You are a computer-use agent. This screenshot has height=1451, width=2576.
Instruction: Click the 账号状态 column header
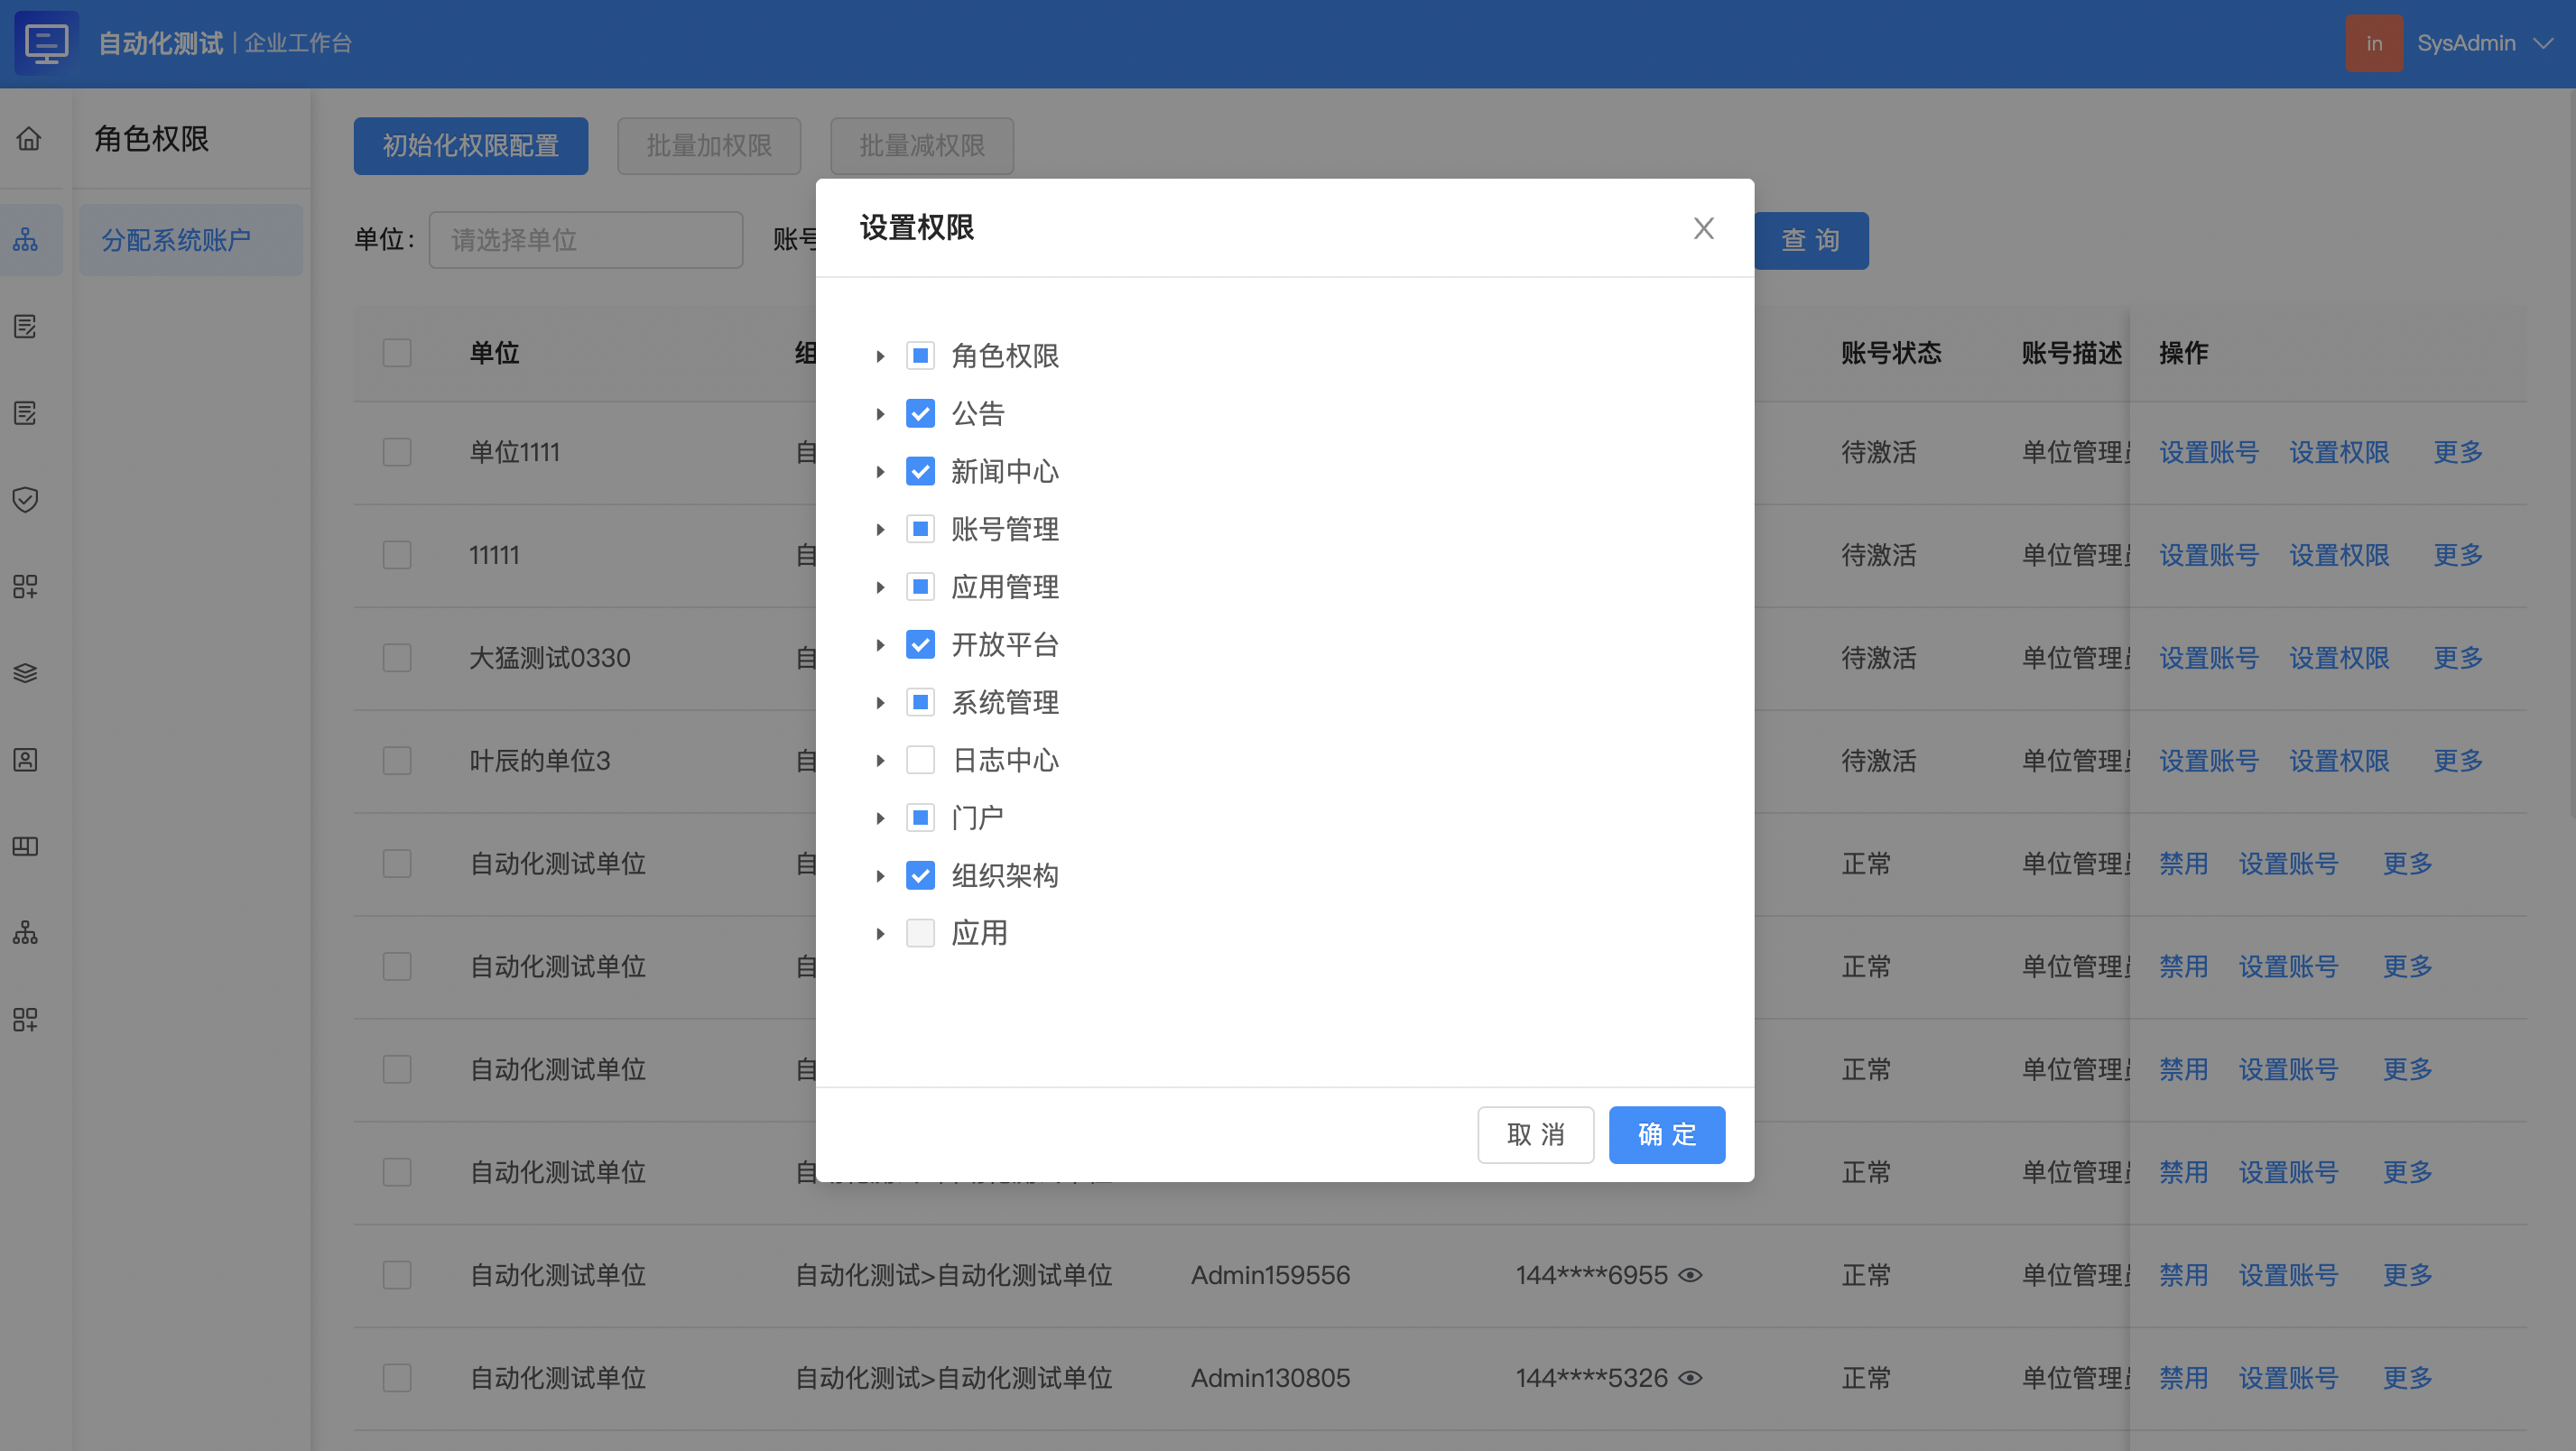(x=1891, y=353)
